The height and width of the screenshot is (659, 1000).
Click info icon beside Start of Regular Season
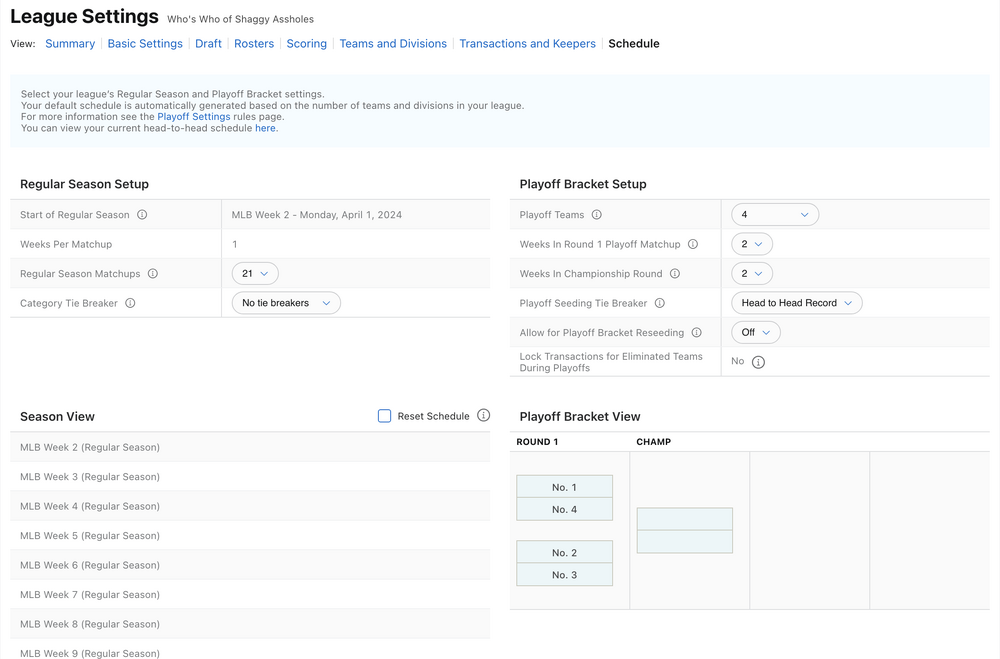142,215
